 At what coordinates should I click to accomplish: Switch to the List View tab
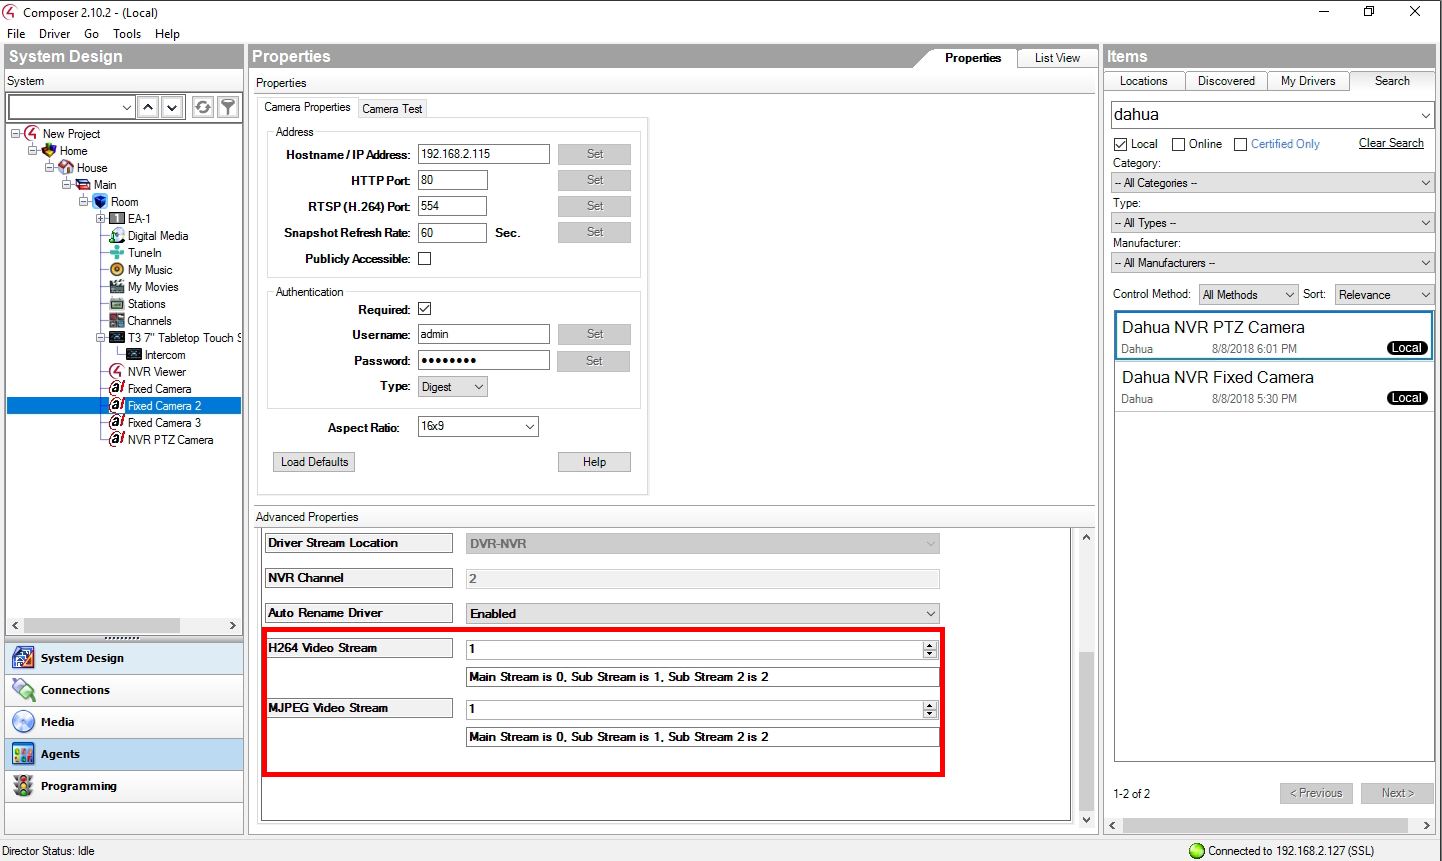(x=1057, y=58)
